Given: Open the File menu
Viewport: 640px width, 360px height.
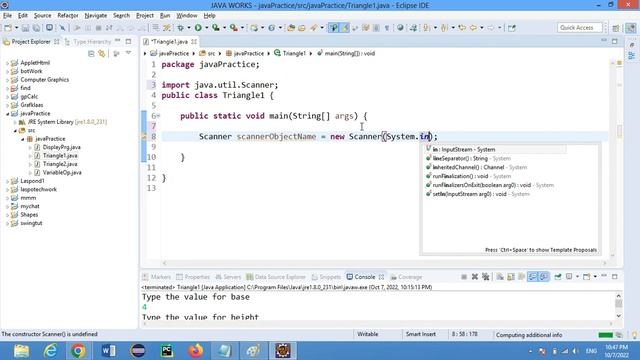Looking at the screenshot, I should click(x=7, y=16).
